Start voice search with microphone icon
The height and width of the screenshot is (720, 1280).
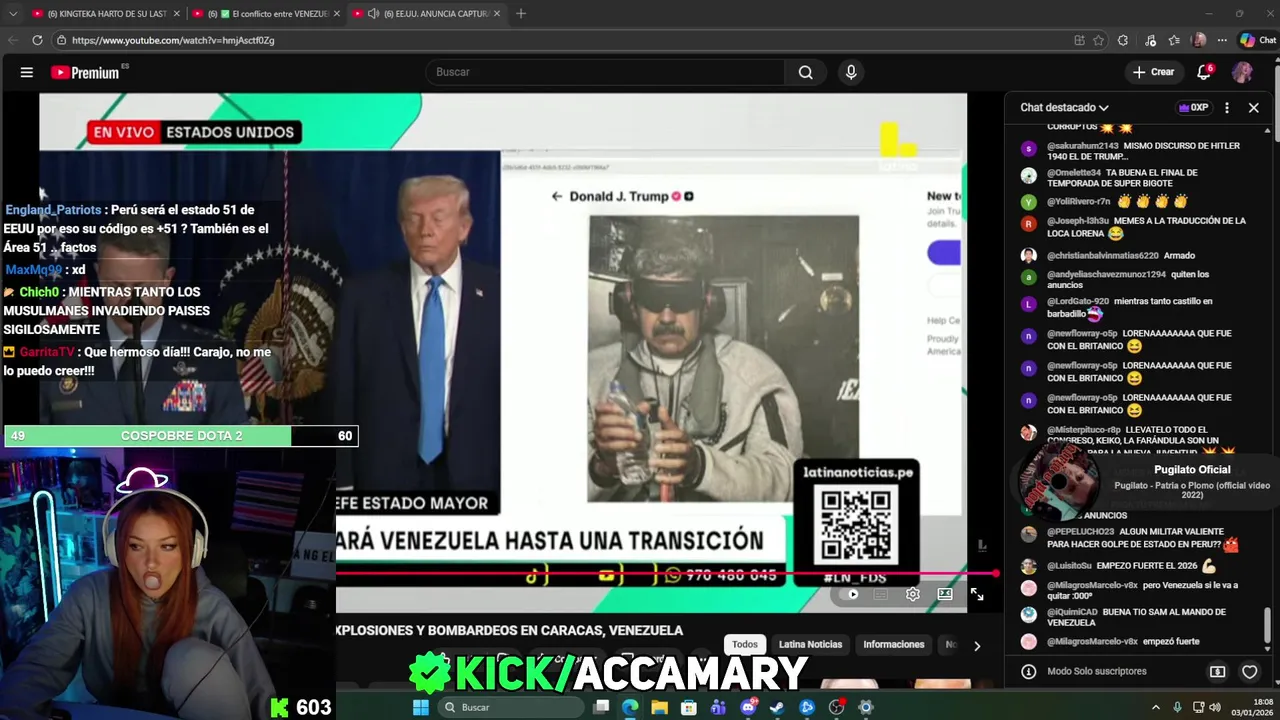coord(851,72)
